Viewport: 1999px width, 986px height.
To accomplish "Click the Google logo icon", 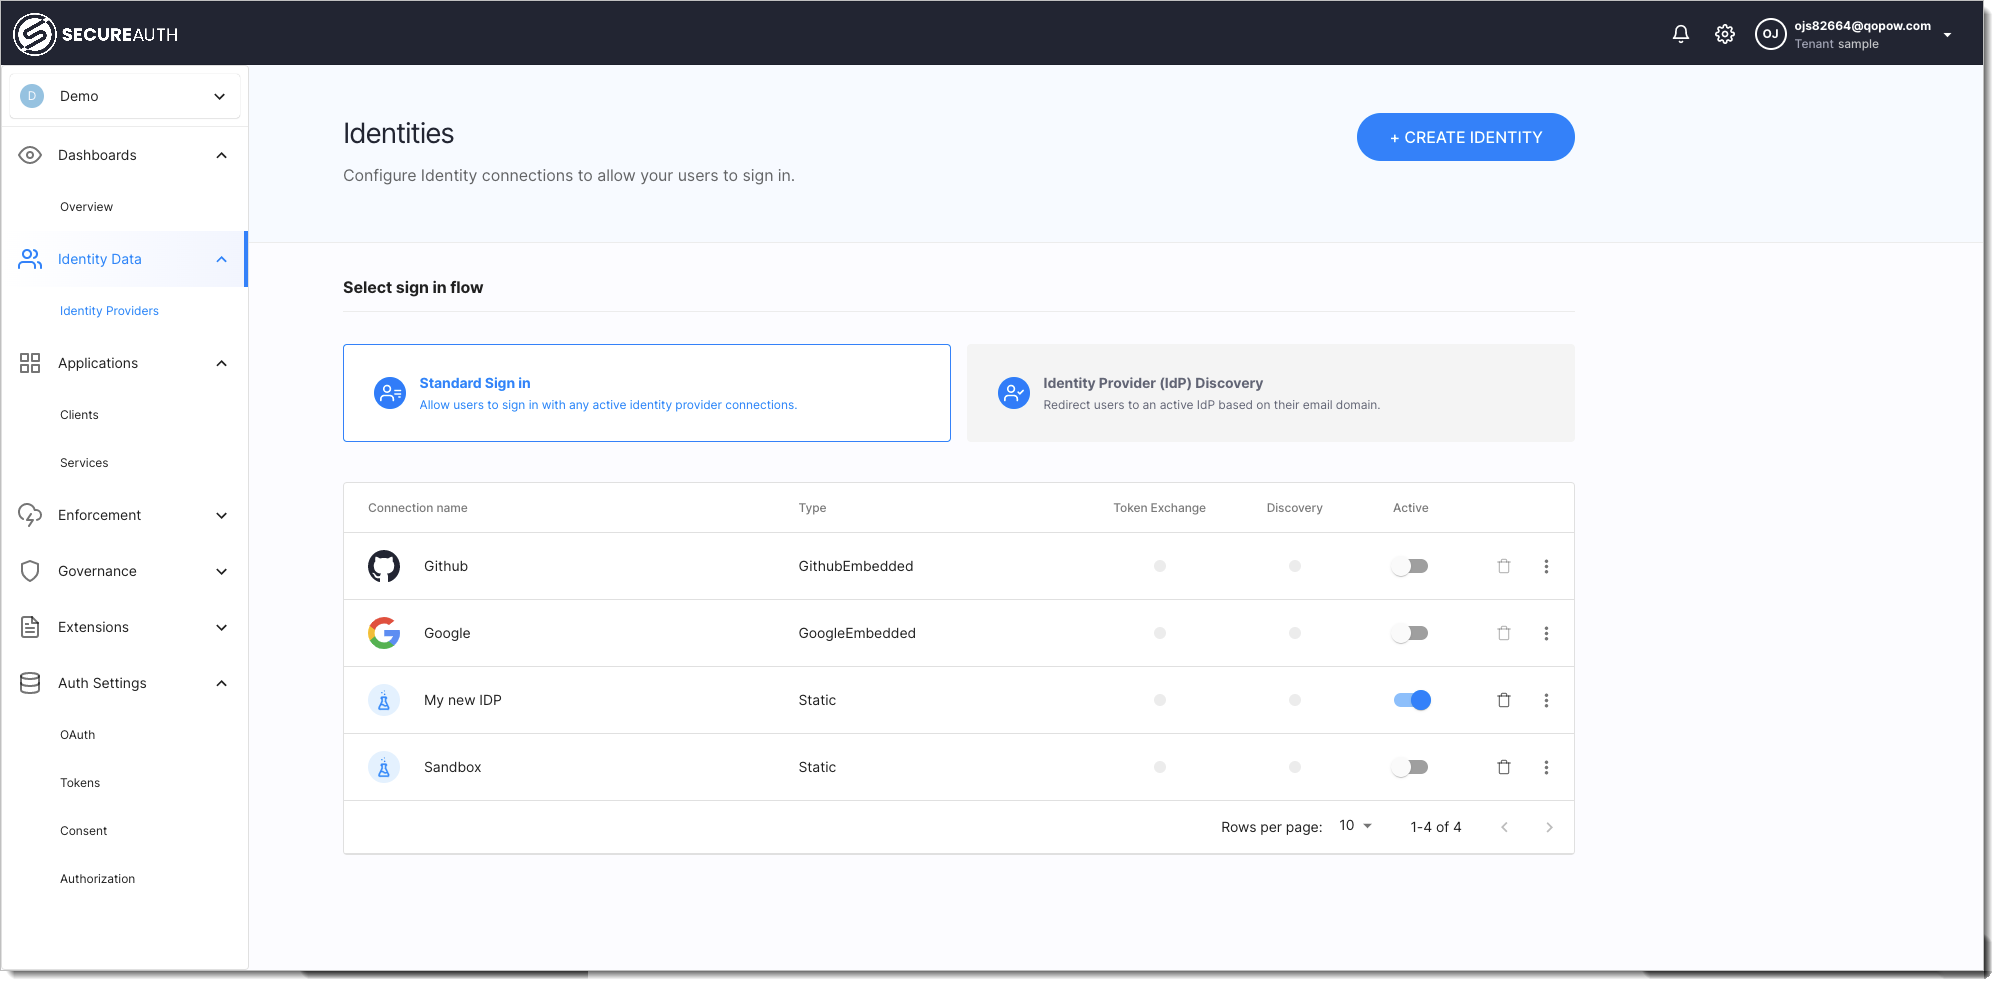I will point(384,633).
